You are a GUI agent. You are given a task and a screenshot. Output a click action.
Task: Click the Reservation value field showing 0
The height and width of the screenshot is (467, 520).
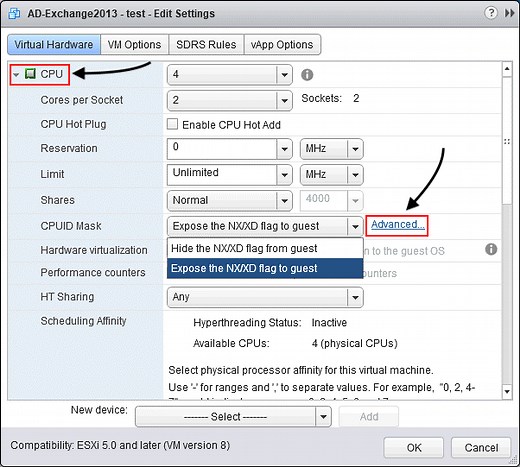pos(222,149)
